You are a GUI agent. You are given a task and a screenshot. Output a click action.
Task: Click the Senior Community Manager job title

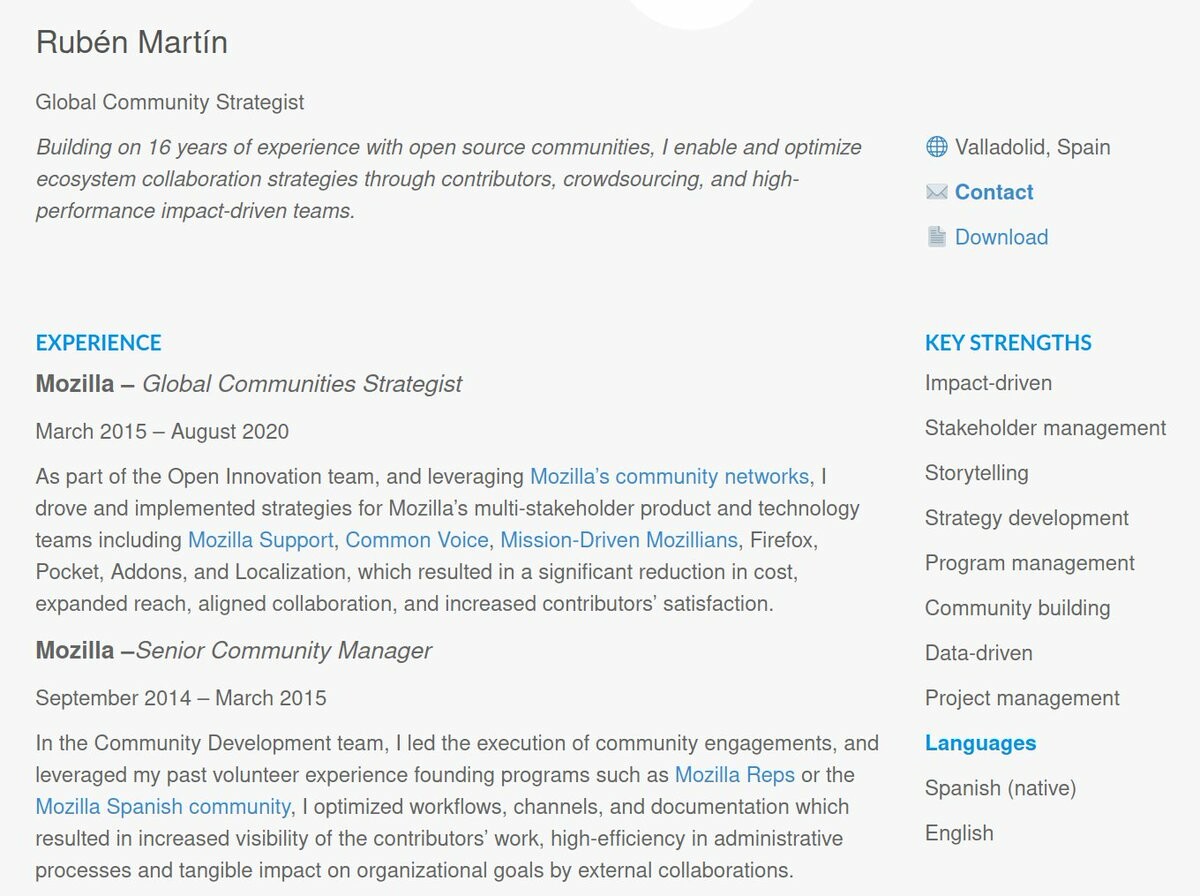click(x=284, y=651)
